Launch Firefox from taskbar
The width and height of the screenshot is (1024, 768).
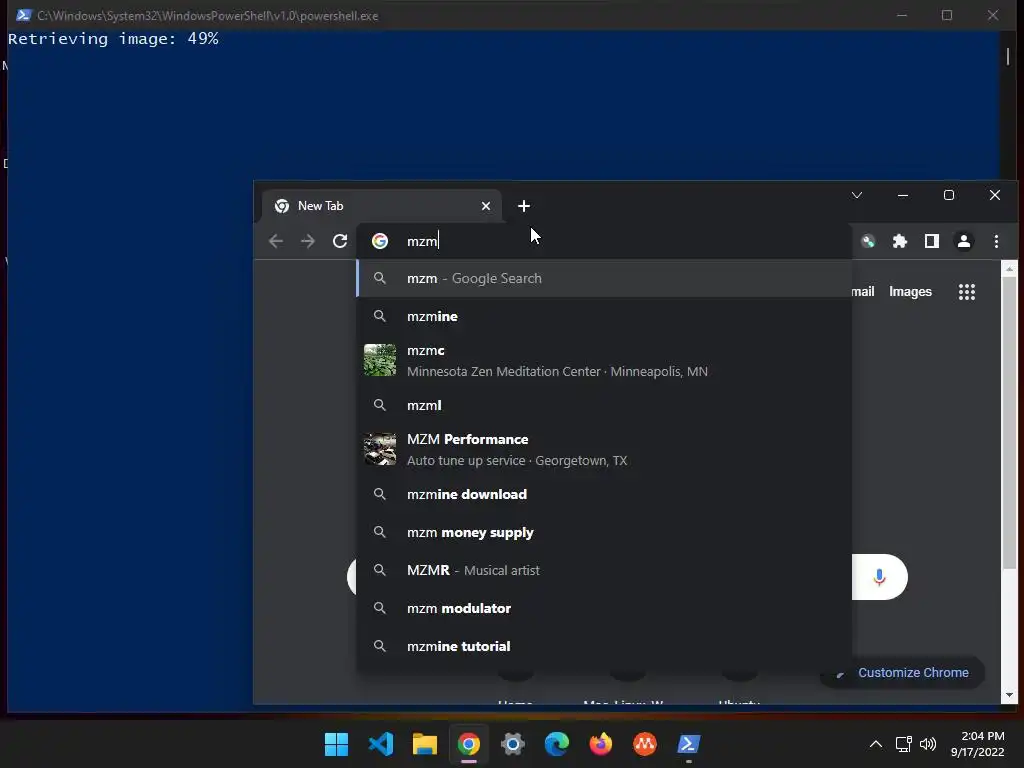(601, 744)
